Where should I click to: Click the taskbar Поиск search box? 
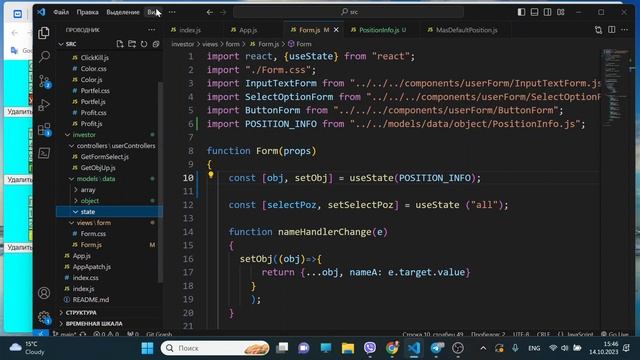click(216, 348)
